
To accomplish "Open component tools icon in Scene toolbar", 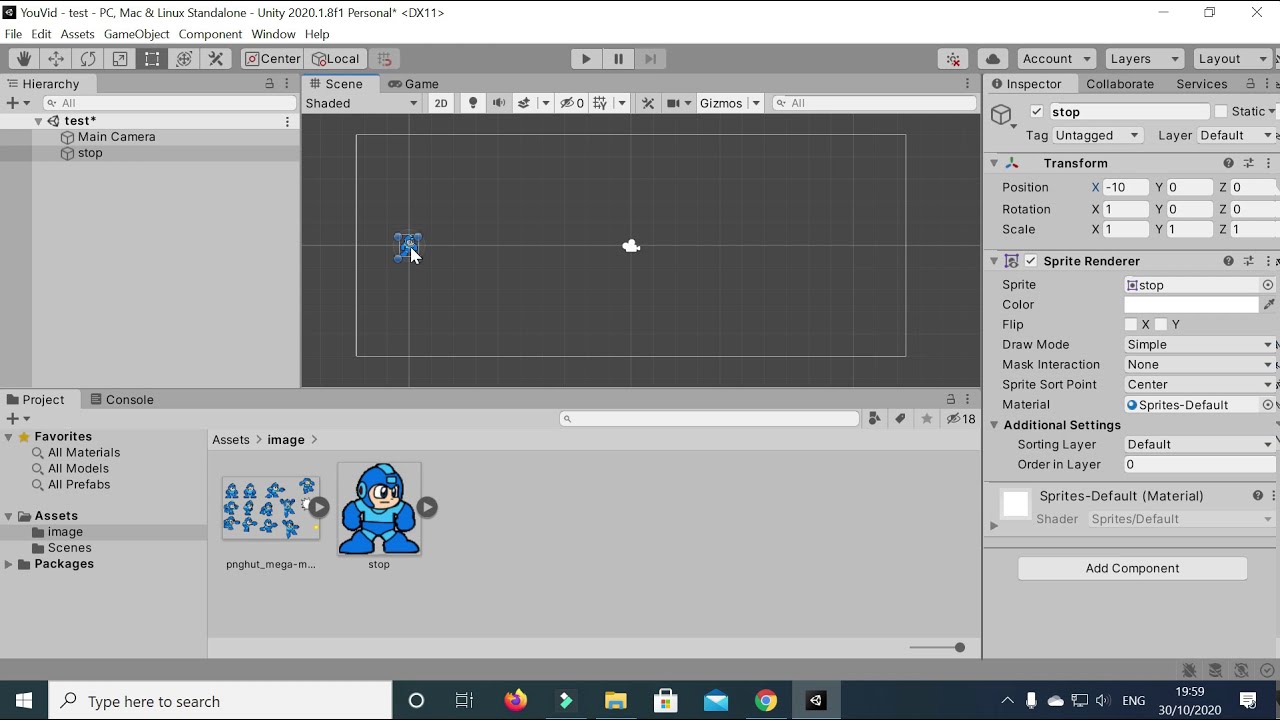I will 648,103.
